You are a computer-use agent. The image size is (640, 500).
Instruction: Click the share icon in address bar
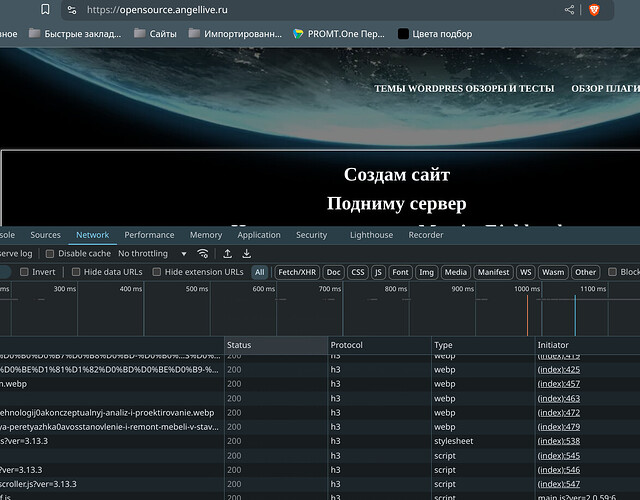click(x=570, y=10)
